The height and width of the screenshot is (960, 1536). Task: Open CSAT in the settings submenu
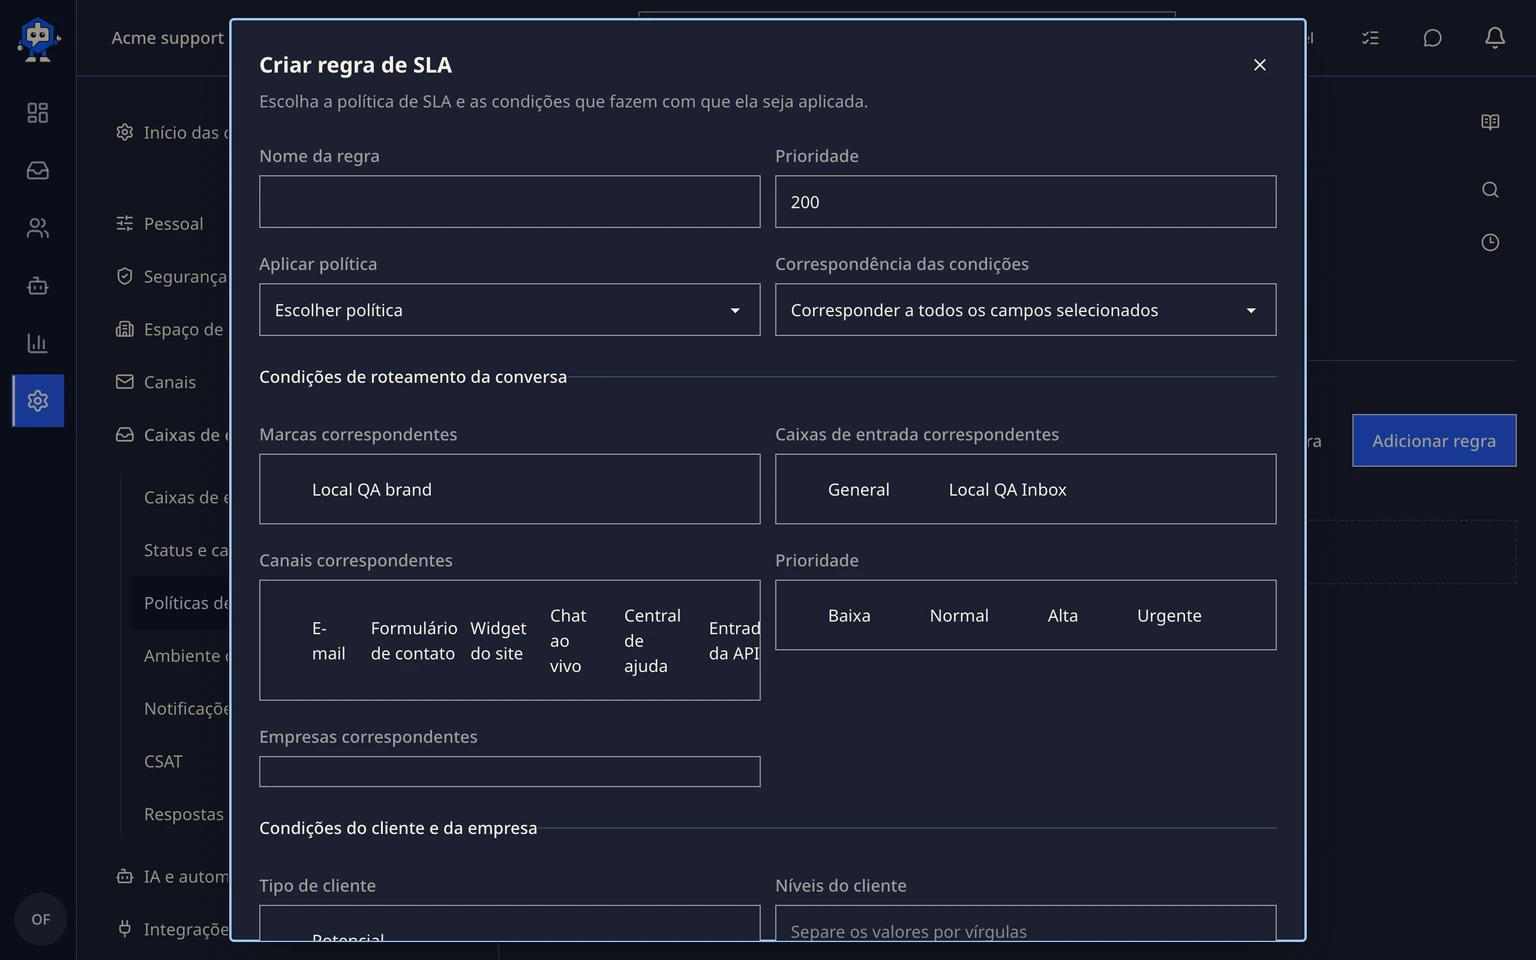click(x=164, y=762)
